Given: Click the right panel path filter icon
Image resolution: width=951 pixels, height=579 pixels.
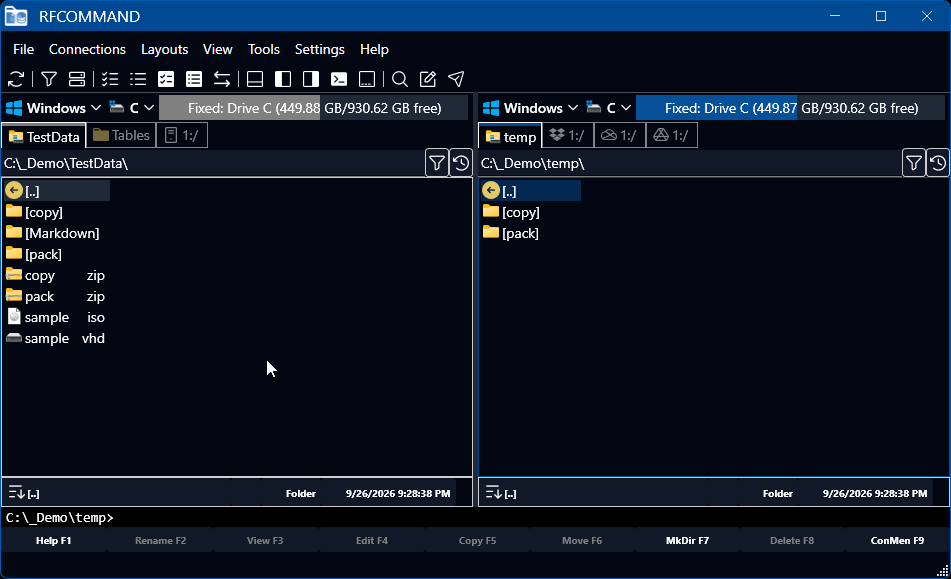Looking at the screenshot, I should coord(913,163).
